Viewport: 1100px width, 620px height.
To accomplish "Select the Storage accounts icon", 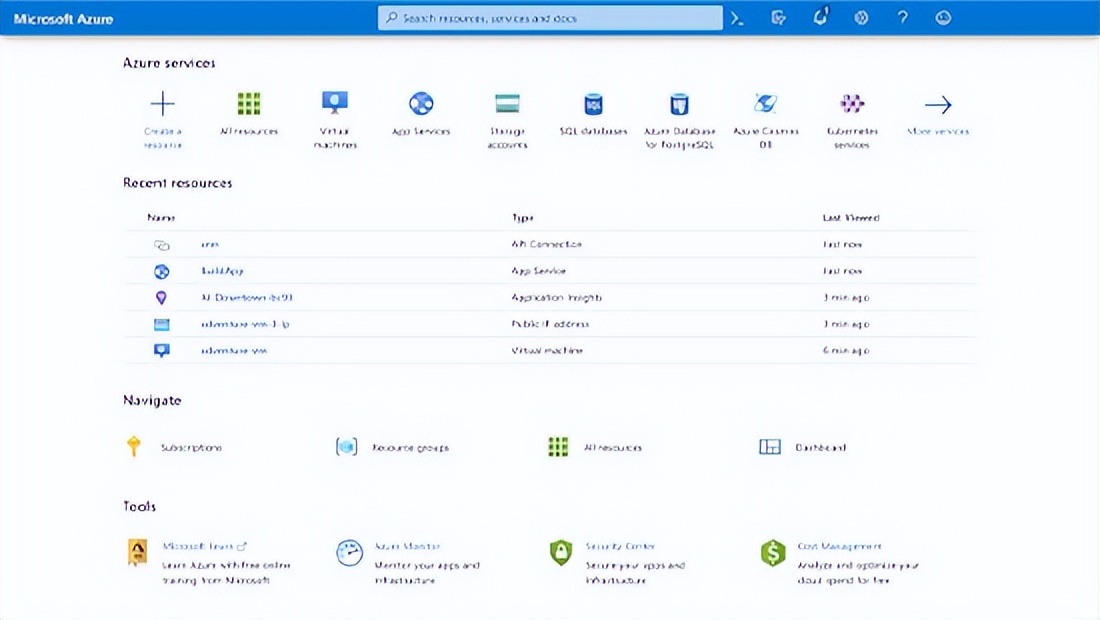I will point(507,103).
